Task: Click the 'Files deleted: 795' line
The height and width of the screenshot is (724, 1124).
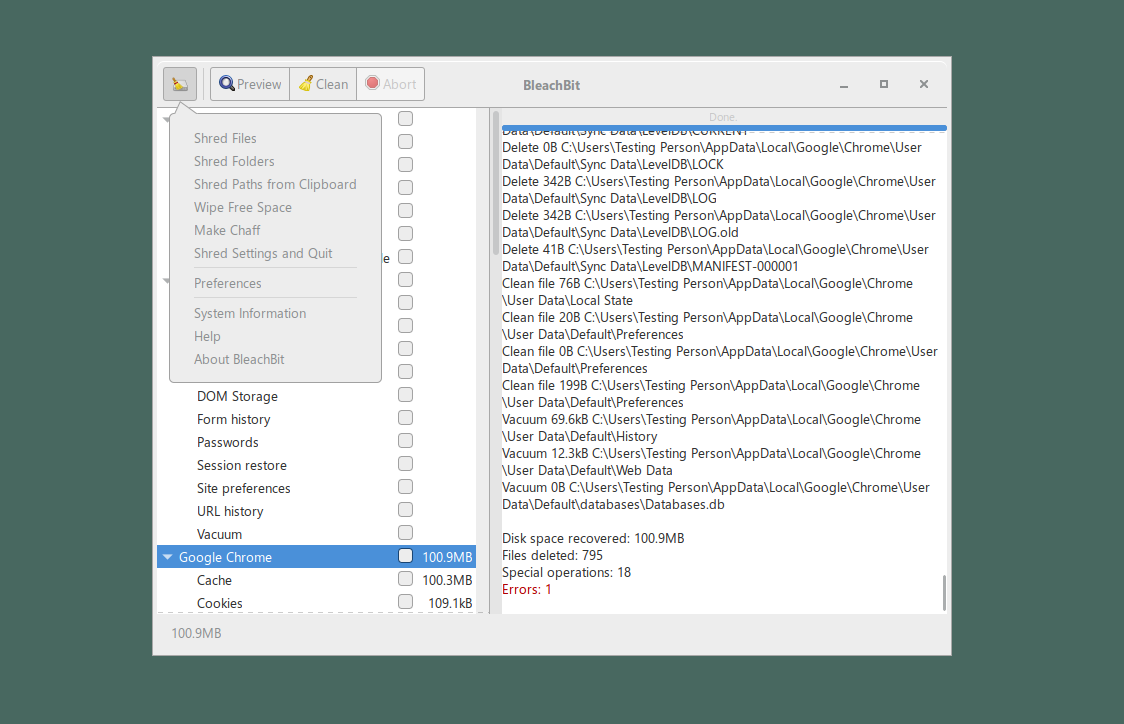Action: coord(552,556)
